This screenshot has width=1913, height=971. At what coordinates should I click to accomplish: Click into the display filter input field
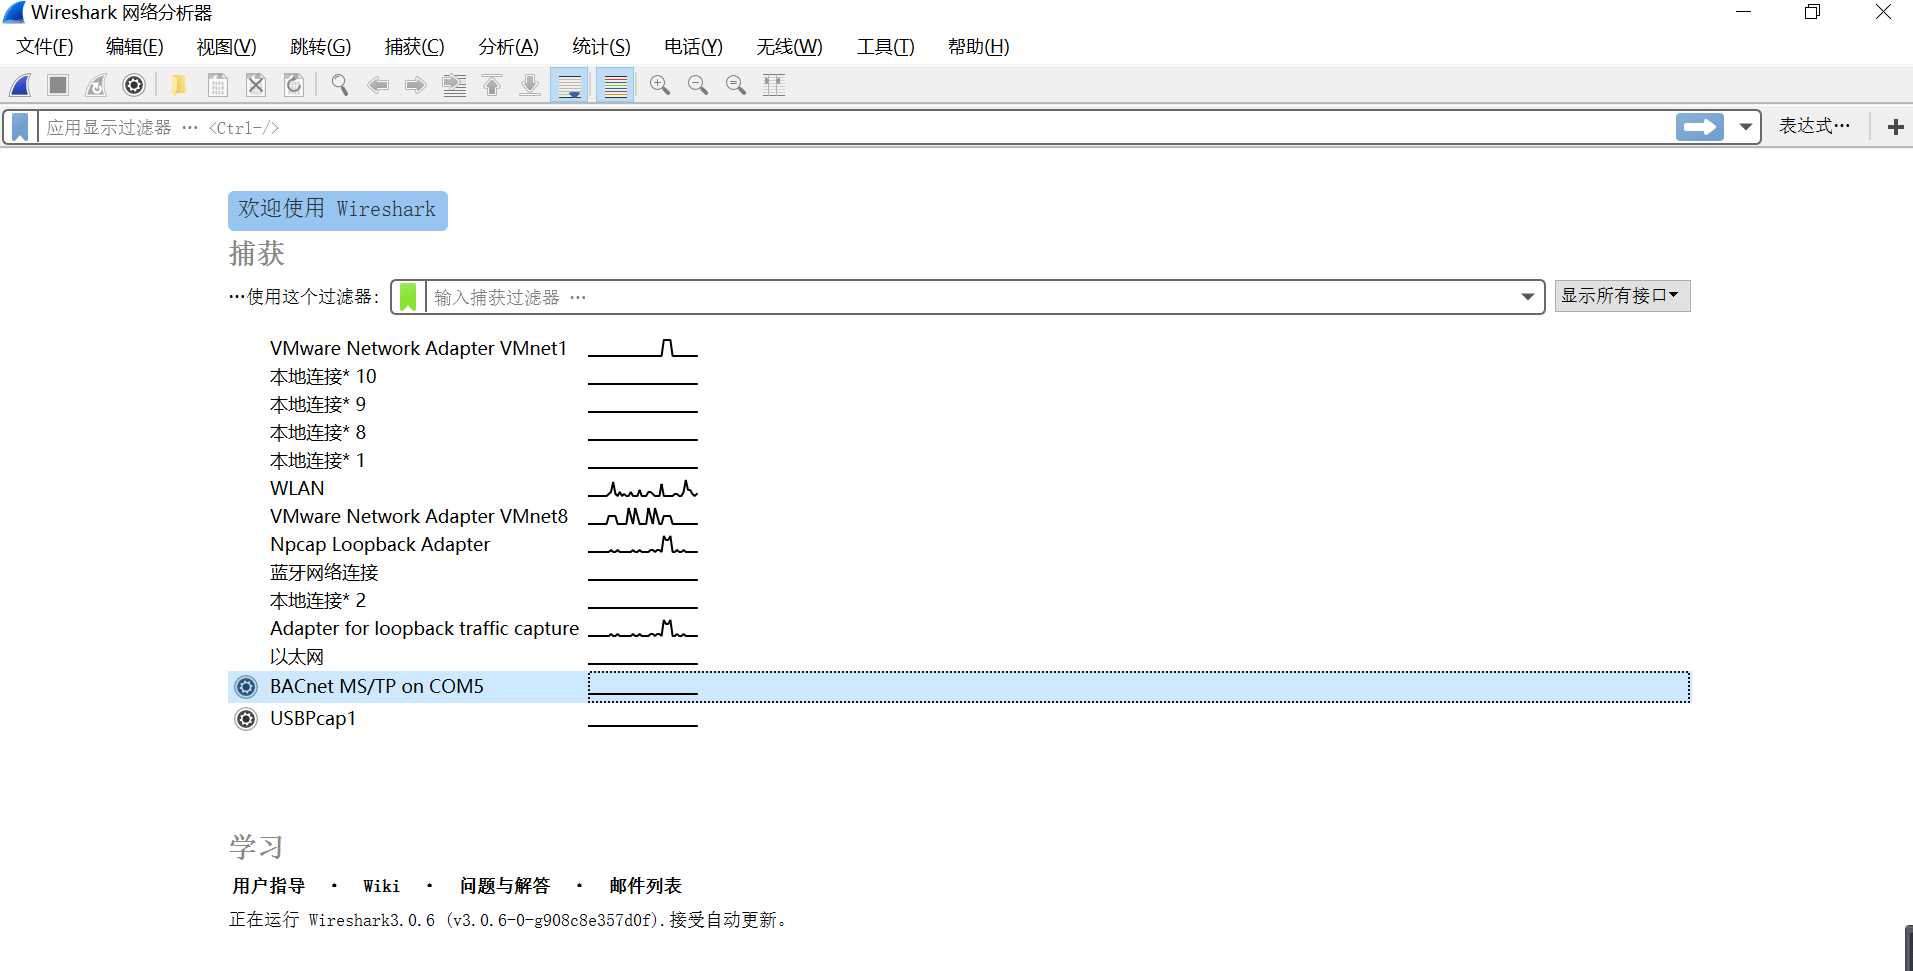(x=855, y=127)
